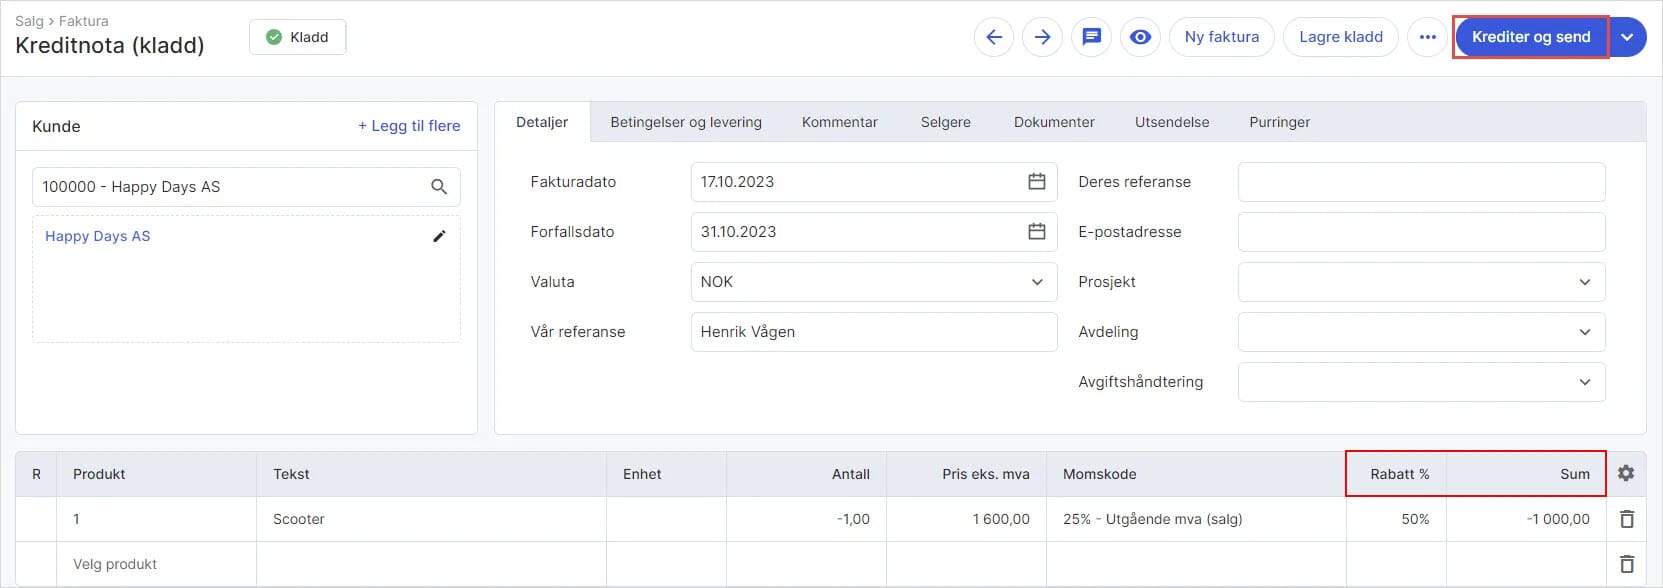
Task: Switch to Betingelser og levering tab
Action: (x=686, y=122)
